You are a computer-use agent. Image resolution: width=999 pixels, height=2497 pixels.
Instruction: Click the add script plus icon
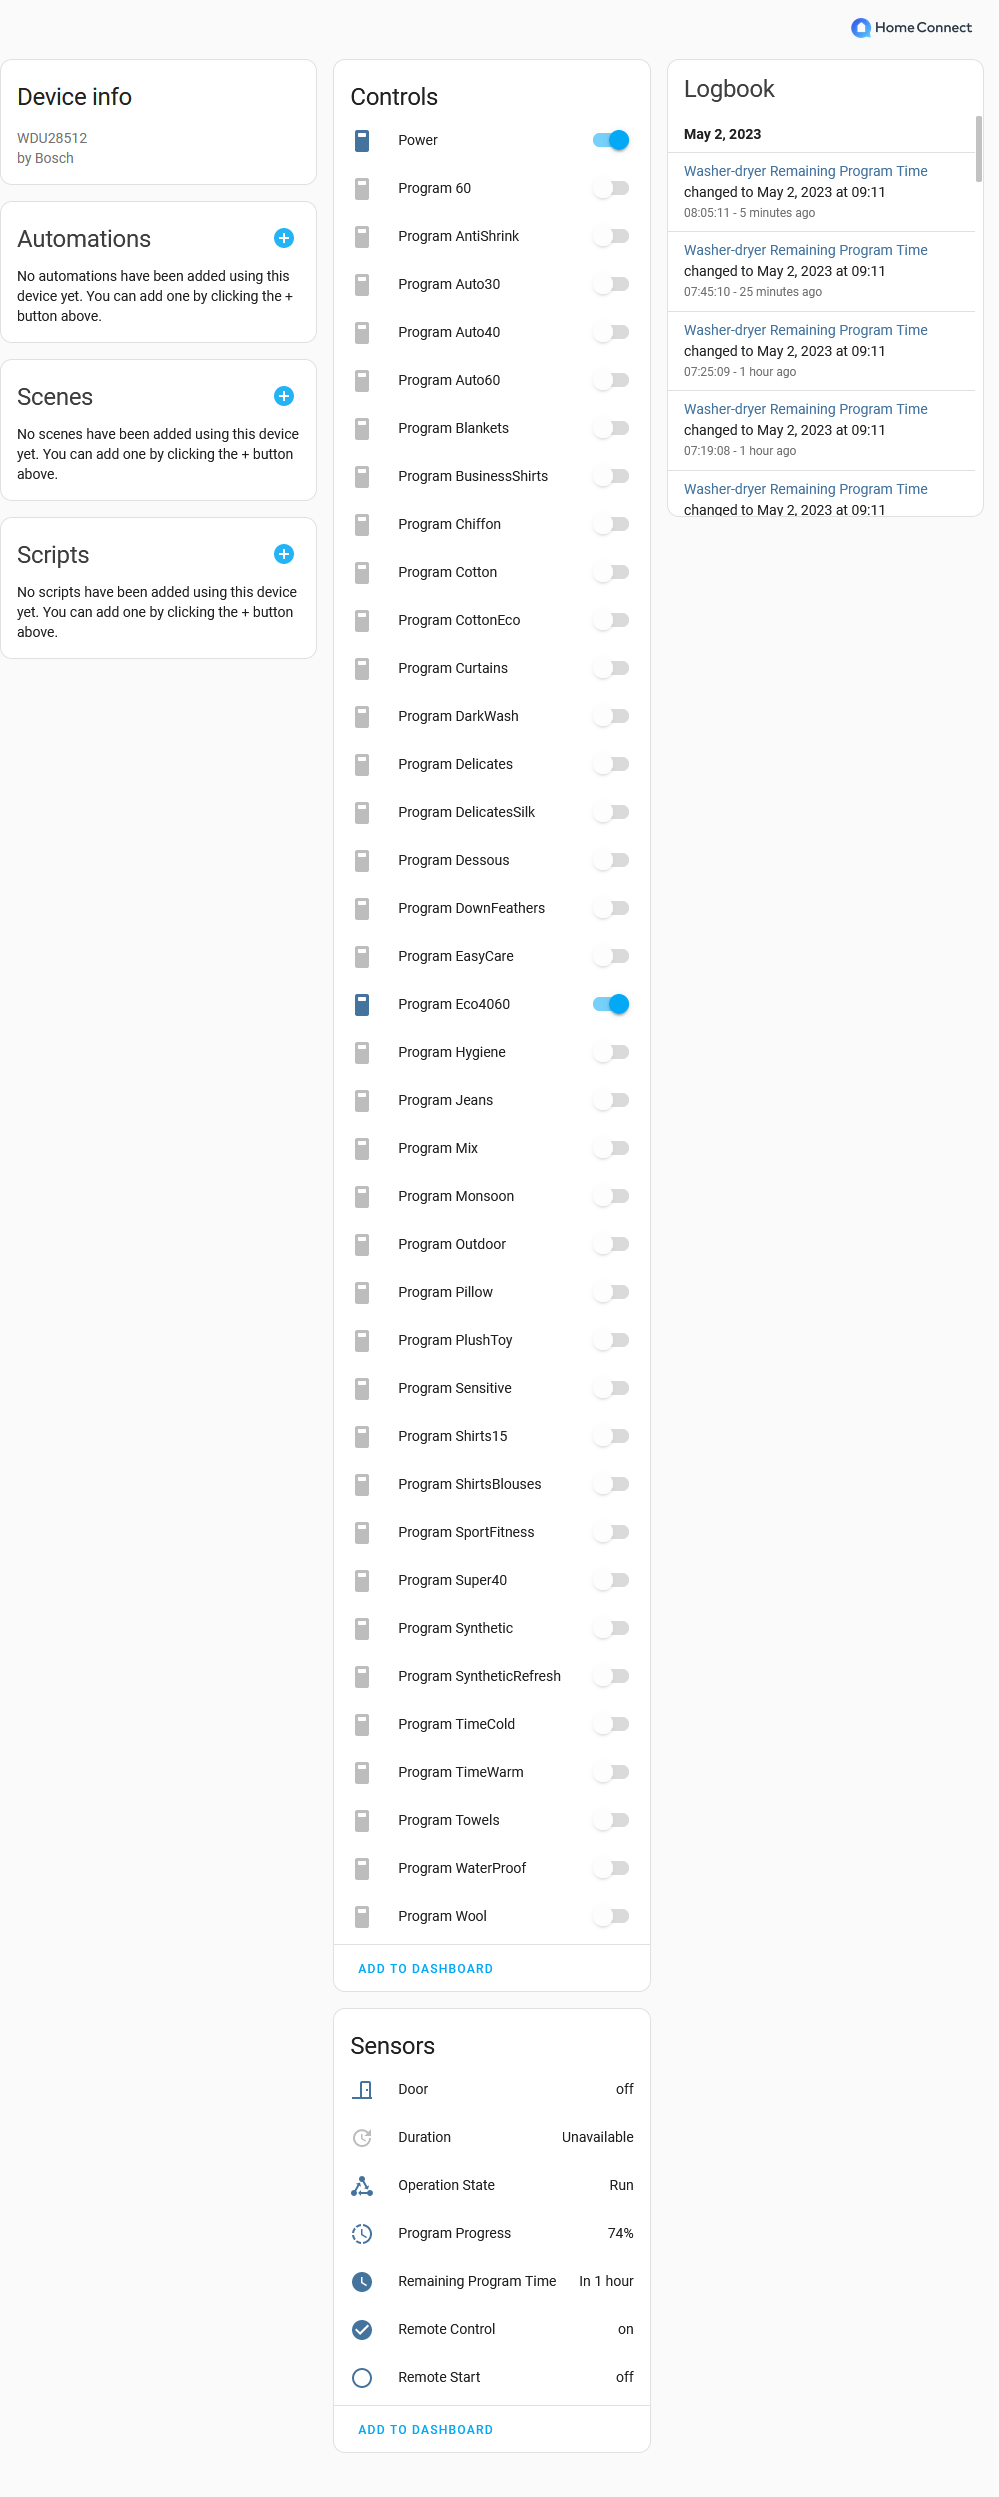click(284, 554)
